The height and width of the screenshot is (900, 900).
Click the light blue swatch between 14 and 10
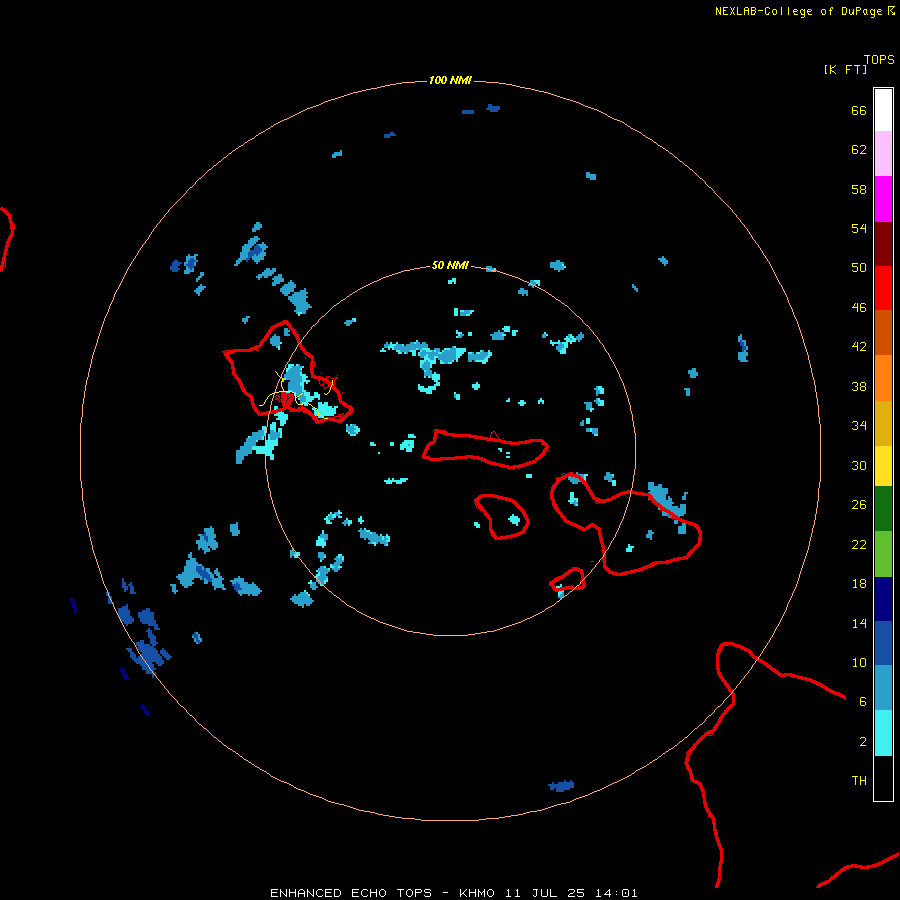pos(883,687)
